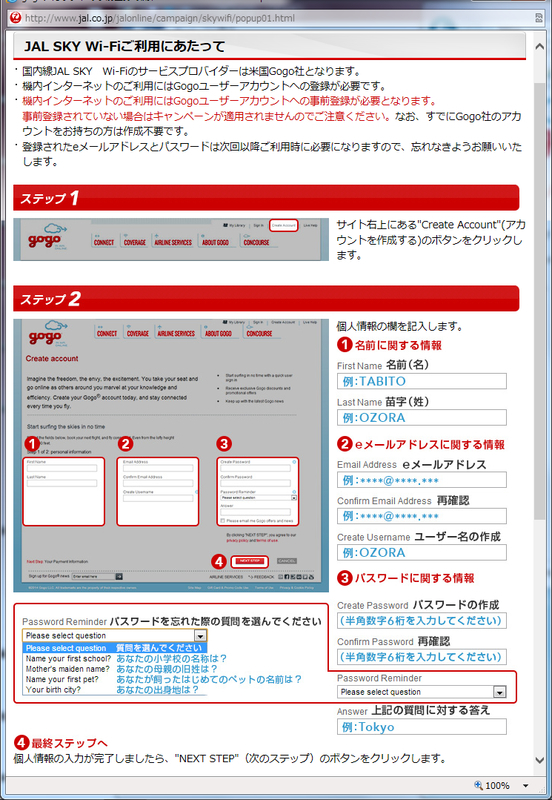
Task: Click the gray CANCEL button
Action: [287, 561]
